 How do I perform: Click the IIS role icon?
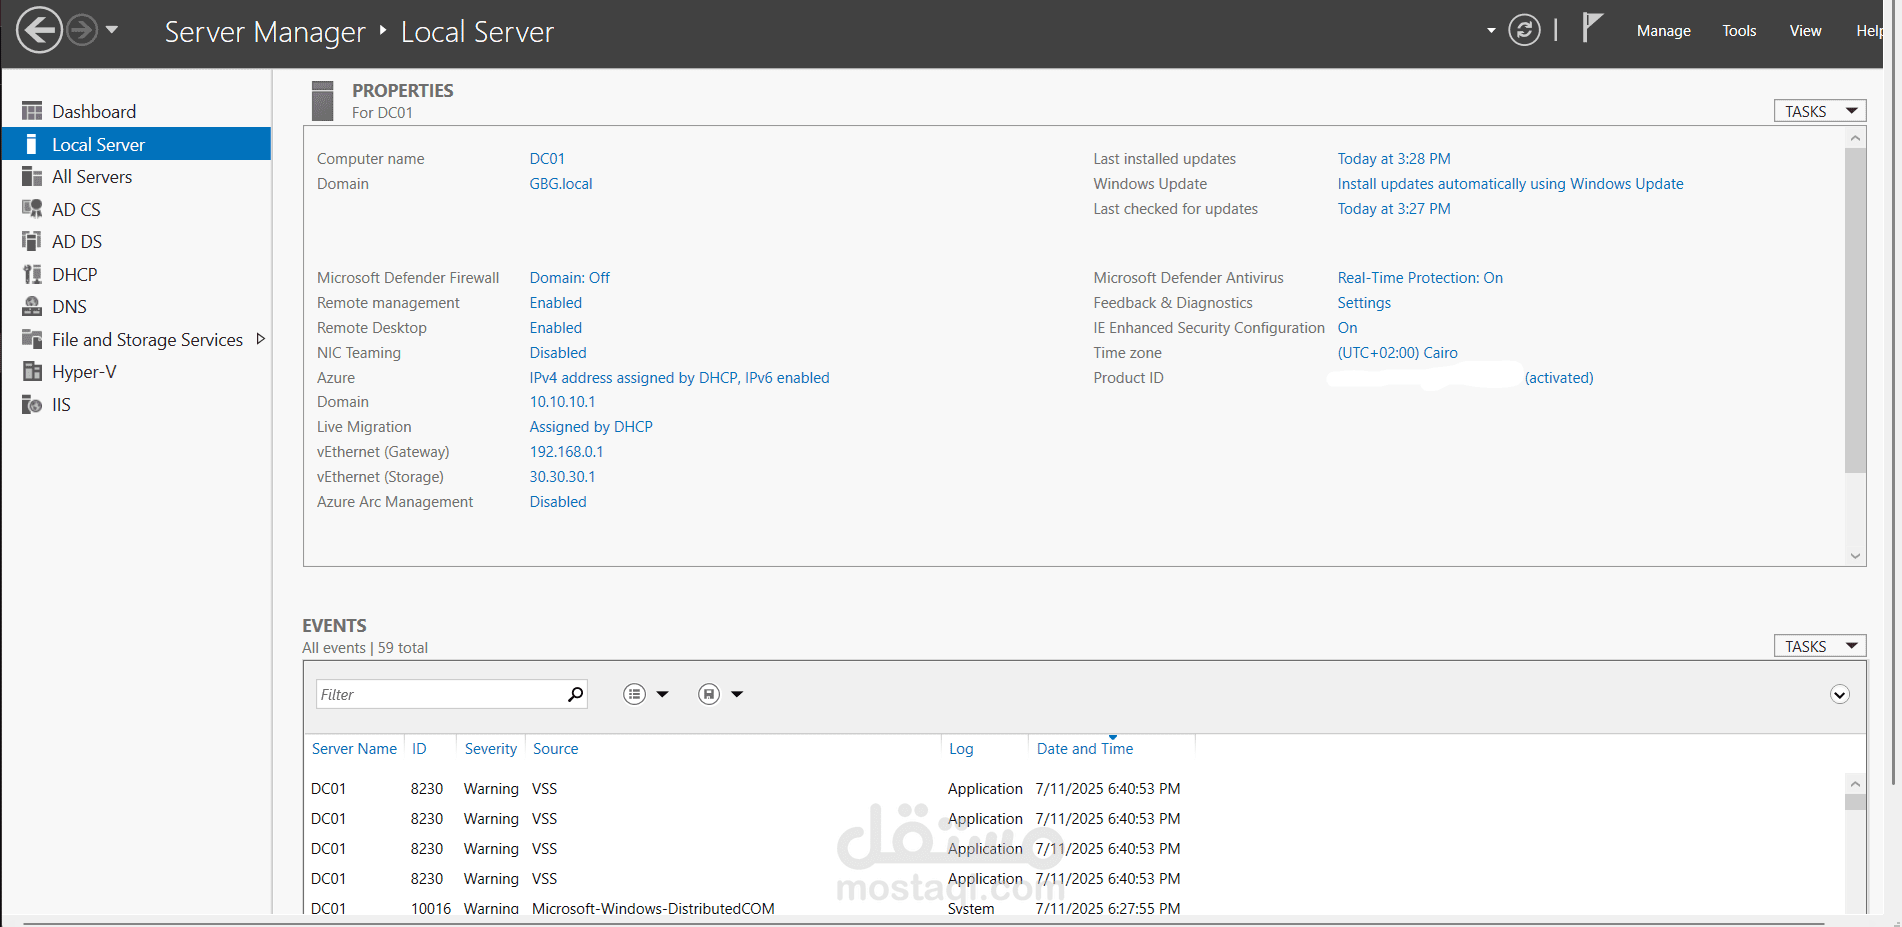click(32, 404)
